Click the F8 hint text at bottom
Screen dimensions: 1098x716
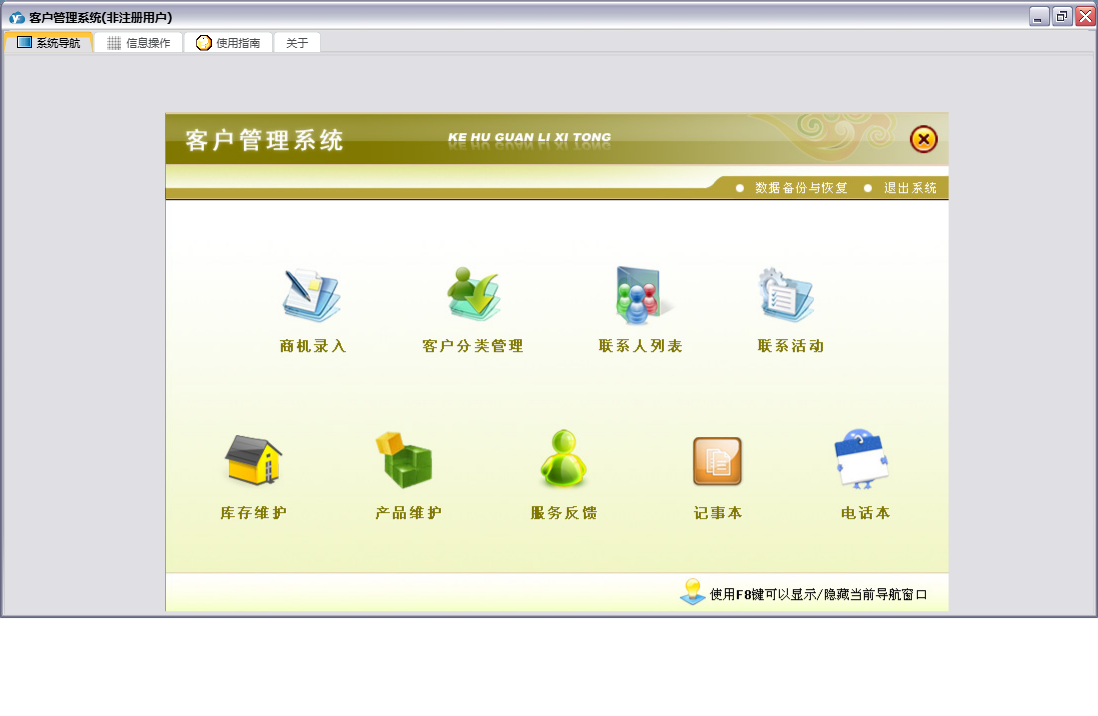(818, 594)
